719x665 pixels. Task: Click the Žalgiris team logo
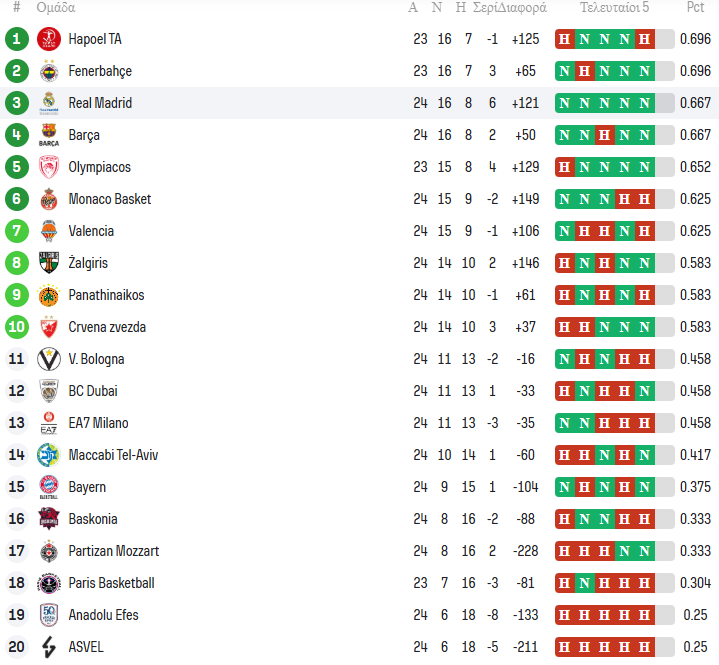click(x=48, y=263)
